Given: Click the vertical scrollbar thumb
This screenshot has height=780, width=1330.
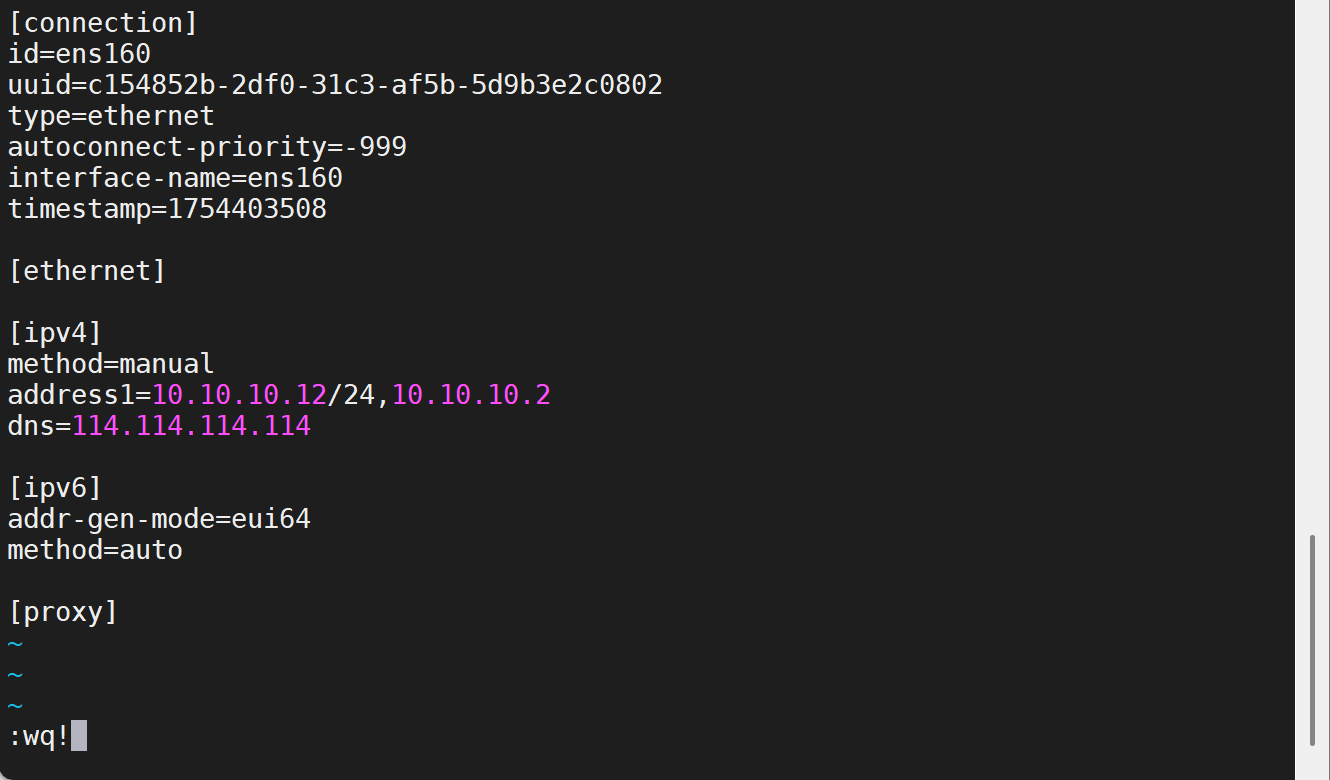Looking at the screenshot, I should point(1313,640).
